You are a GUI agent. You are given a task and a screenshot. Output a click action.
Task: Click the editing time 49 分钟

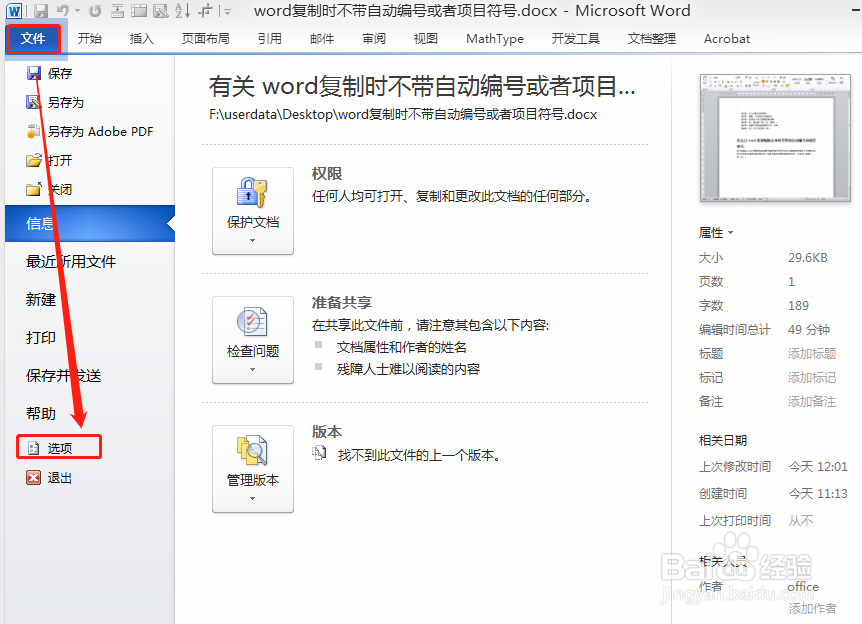click(x=809, y=330)
